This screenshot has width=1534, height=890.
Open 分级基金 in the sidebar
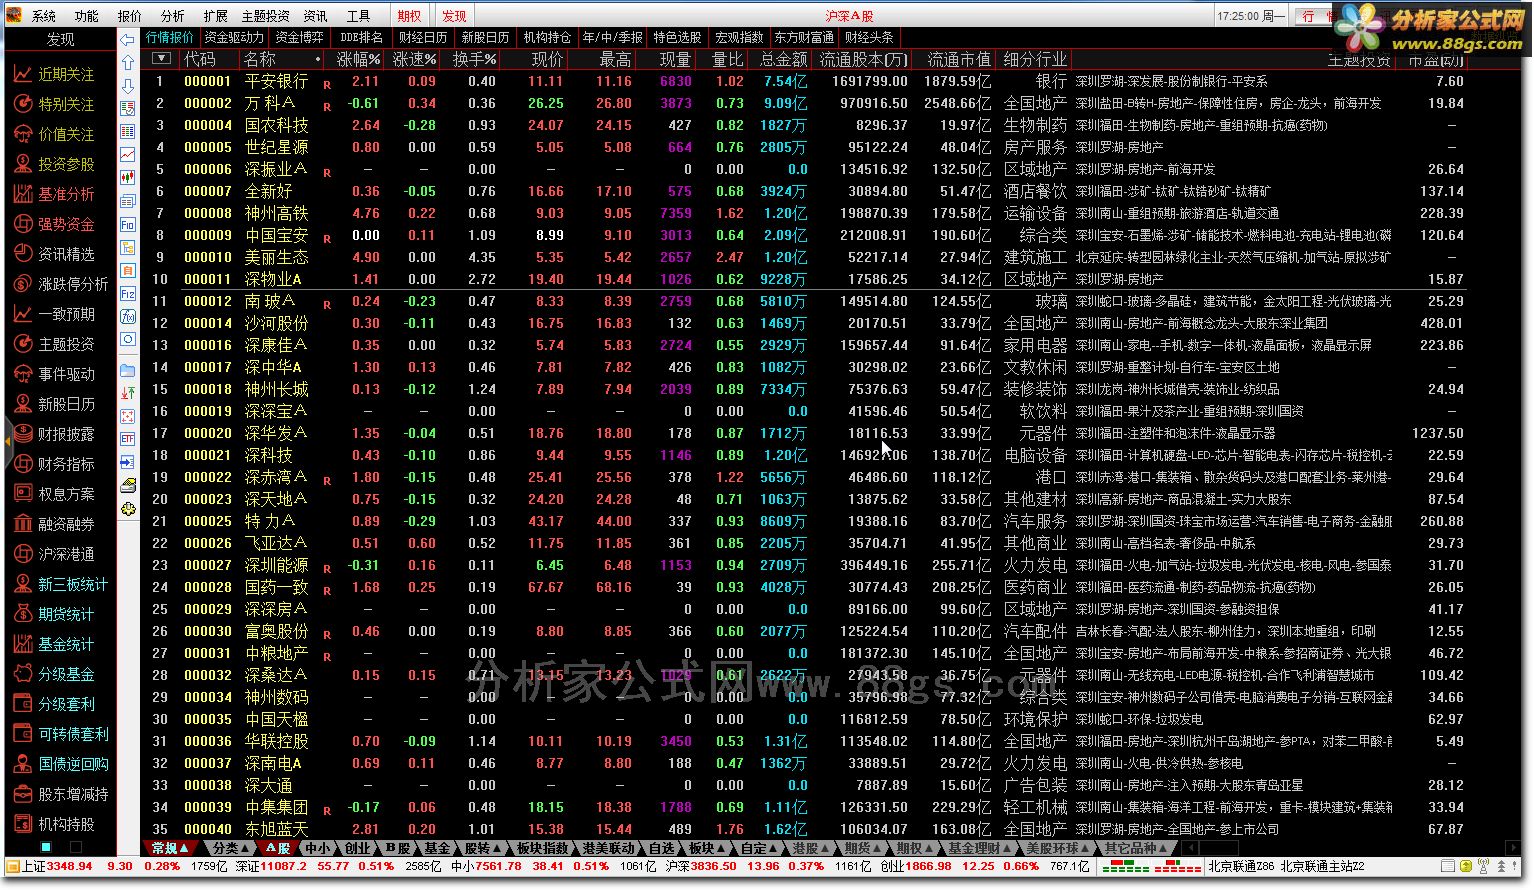[55, 674]
